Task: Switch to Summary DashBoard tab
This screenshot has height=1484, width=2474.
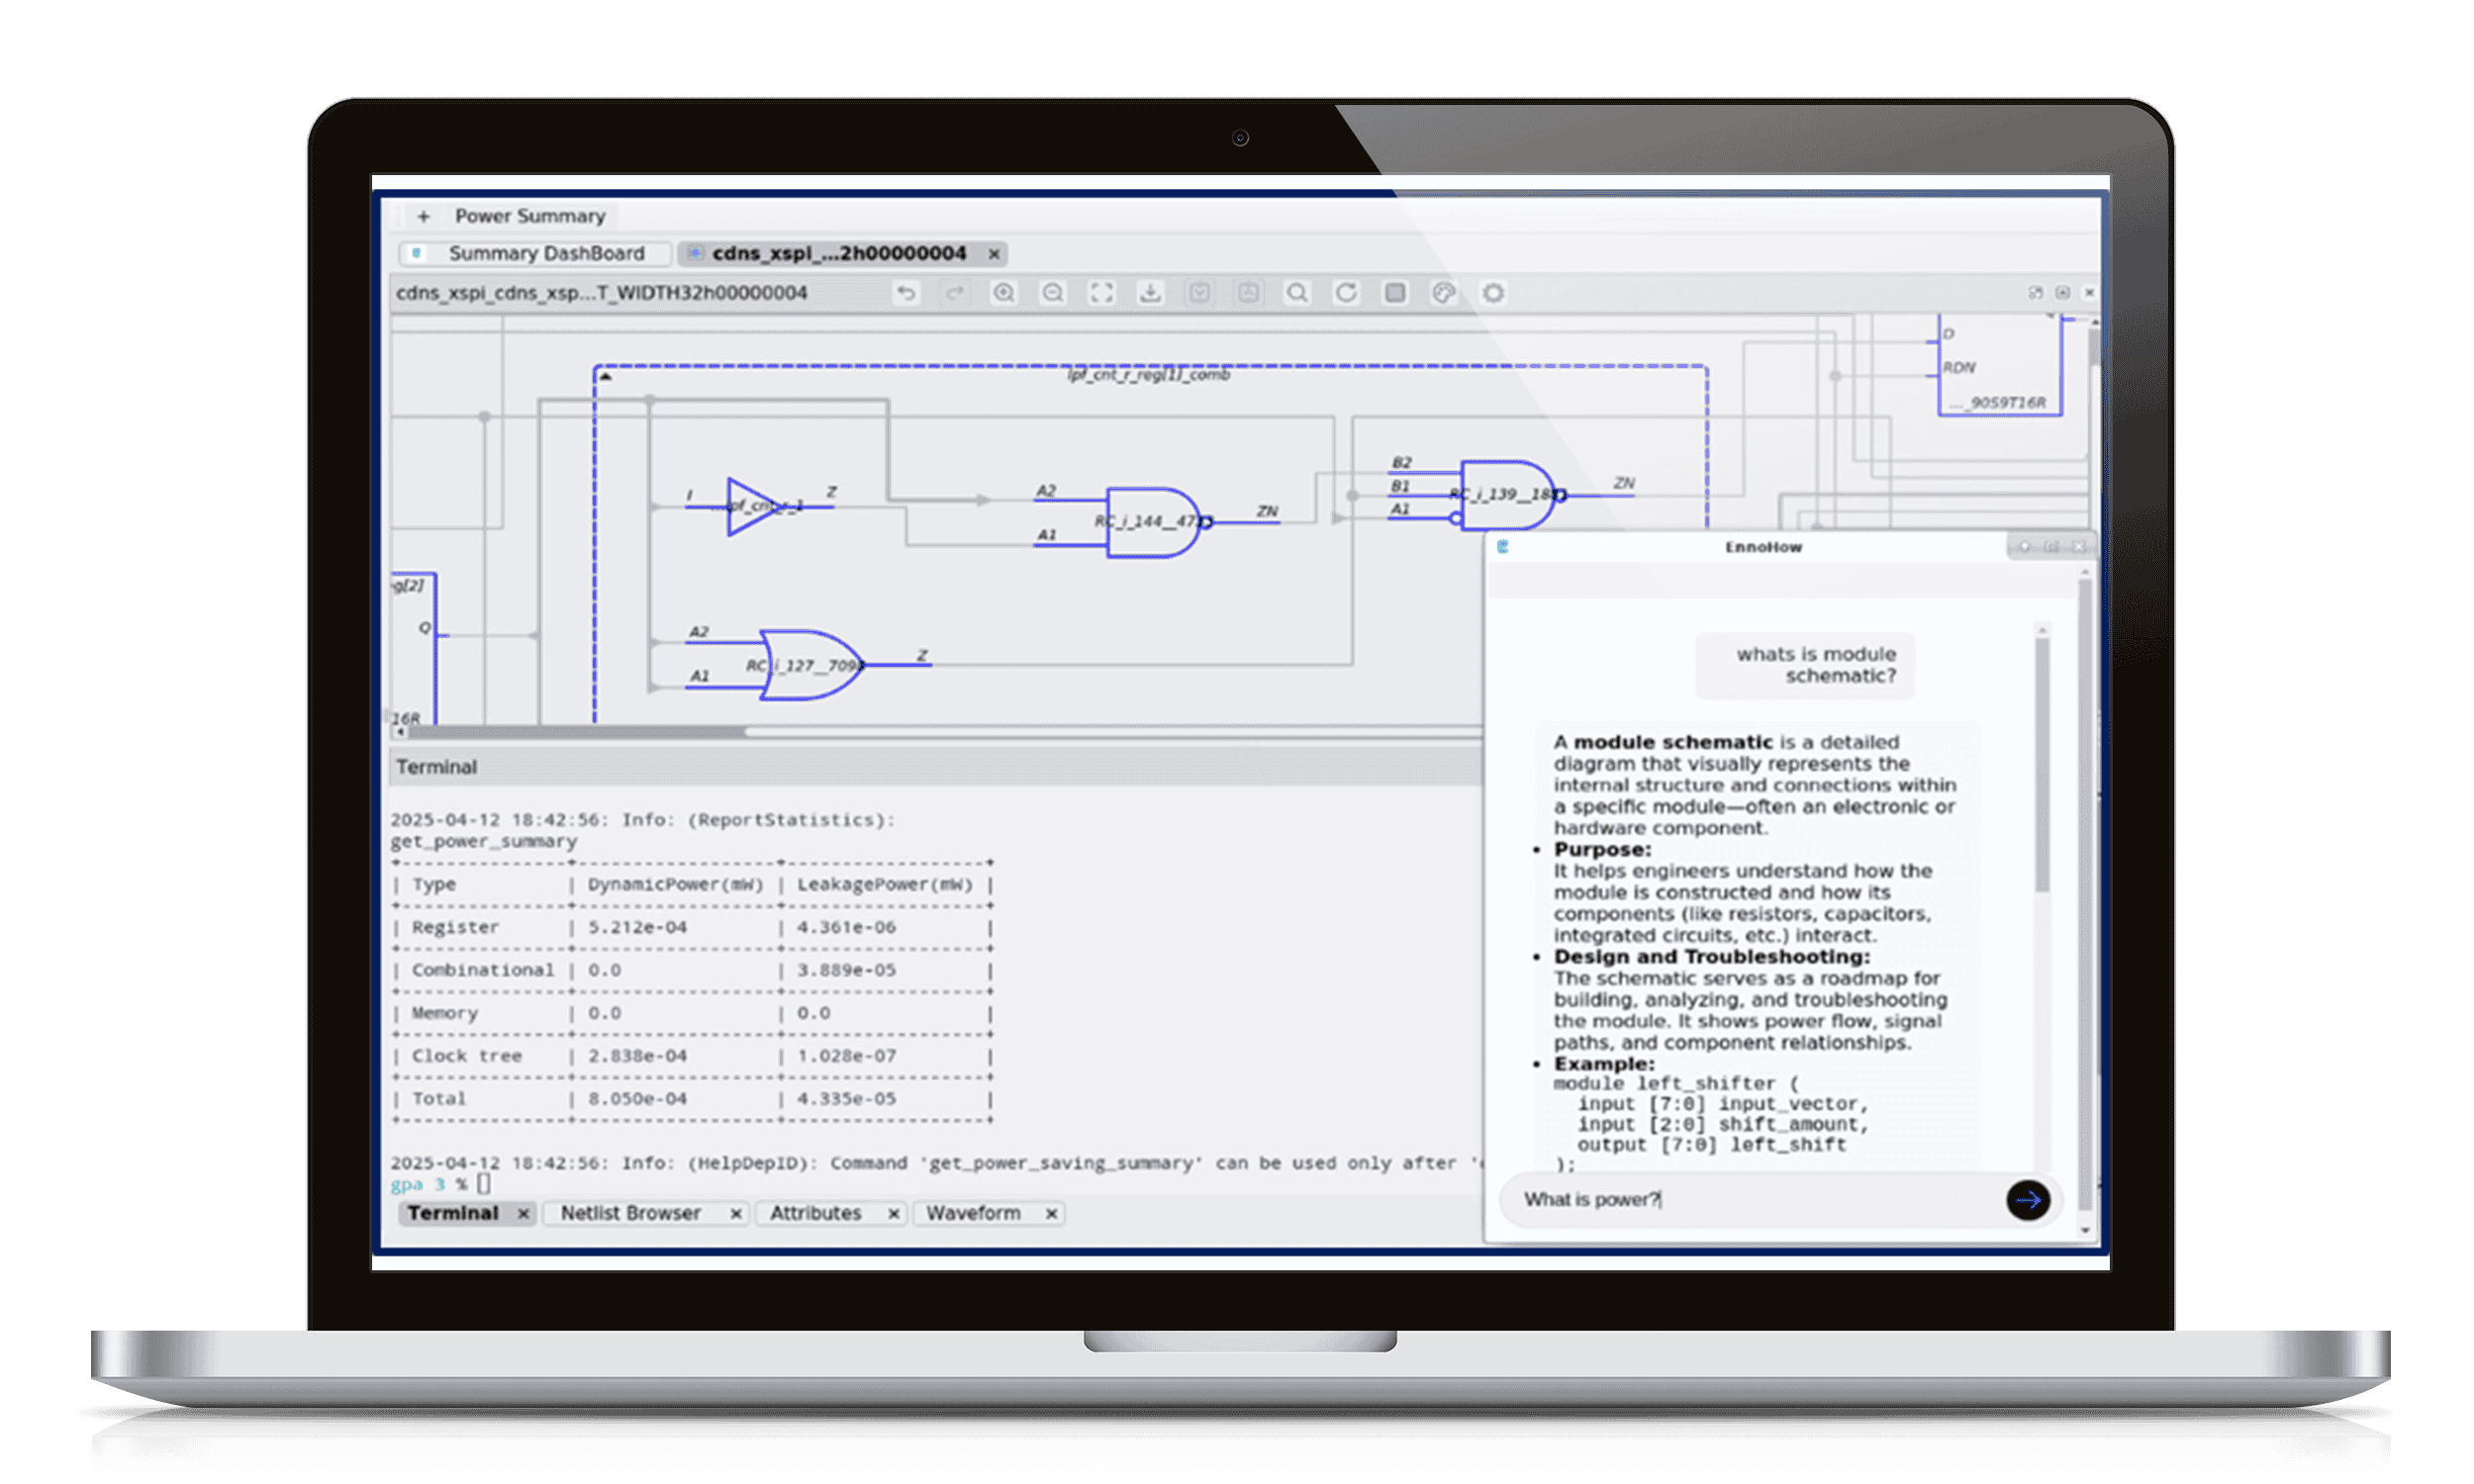Action: point(545,254)
